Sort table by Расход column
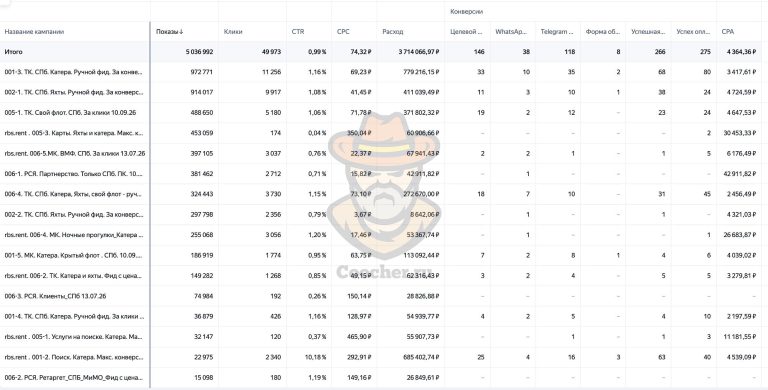Image resolution: width=768 pixels, height=390 pixels. click(393, 32)
